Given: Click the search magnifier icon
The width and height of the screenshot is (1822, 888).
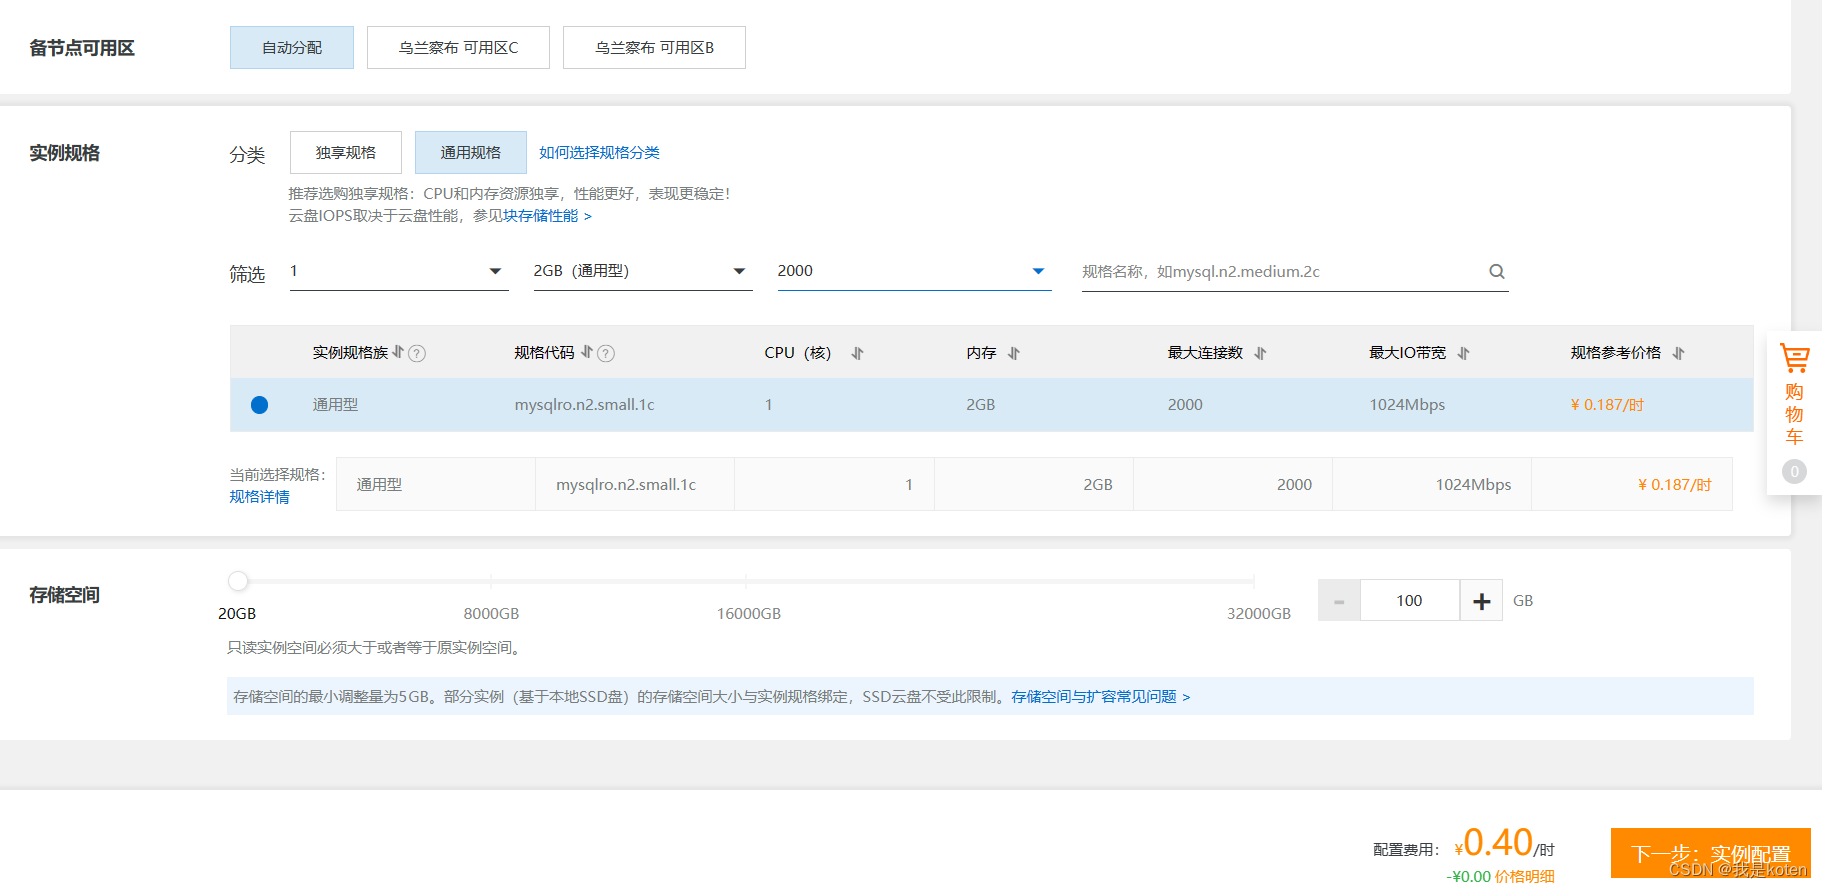Looking at the screenshot, I should pyautogui.click(x=1497, y=272).
